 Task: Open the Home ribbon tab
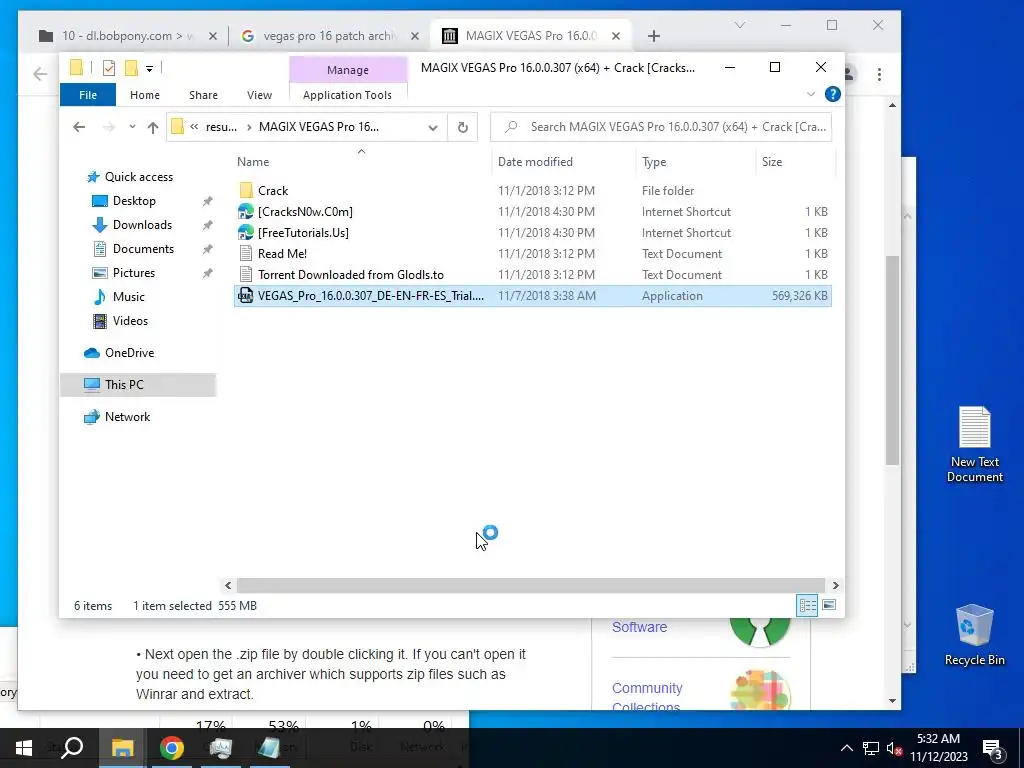tap(145, 95)
